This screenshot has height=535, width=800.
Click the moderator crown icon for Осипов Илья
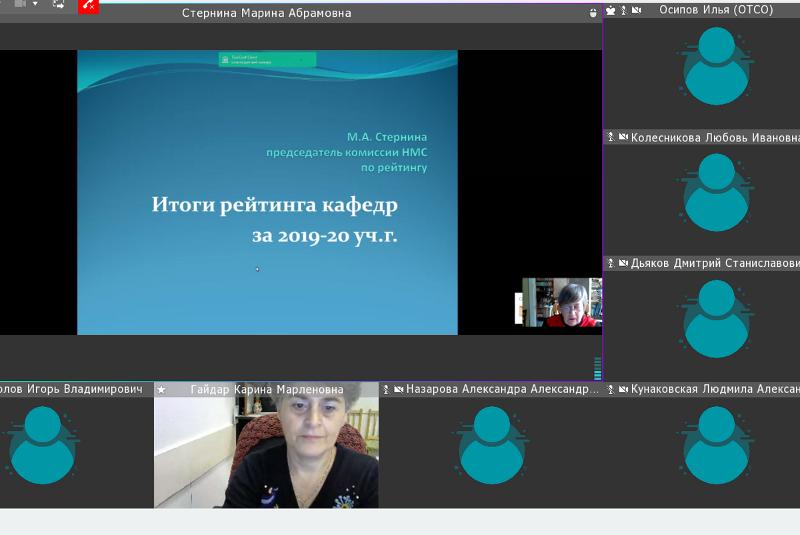[x=611, y=10]
